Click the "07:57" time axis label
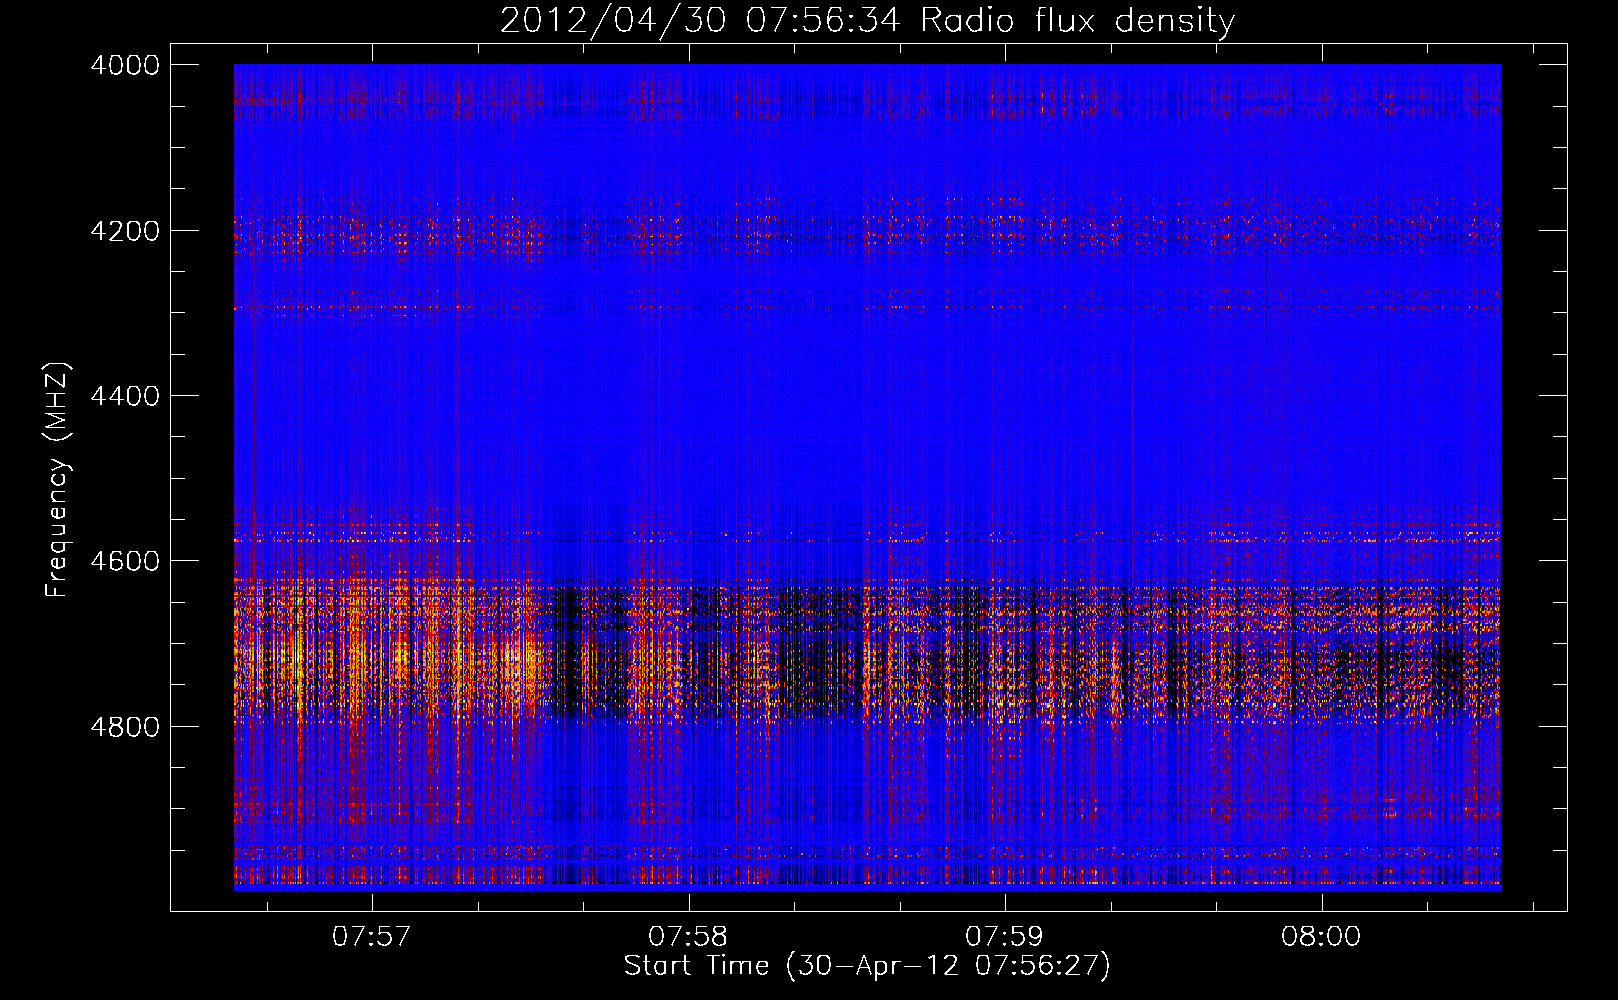 pos(372,937)
